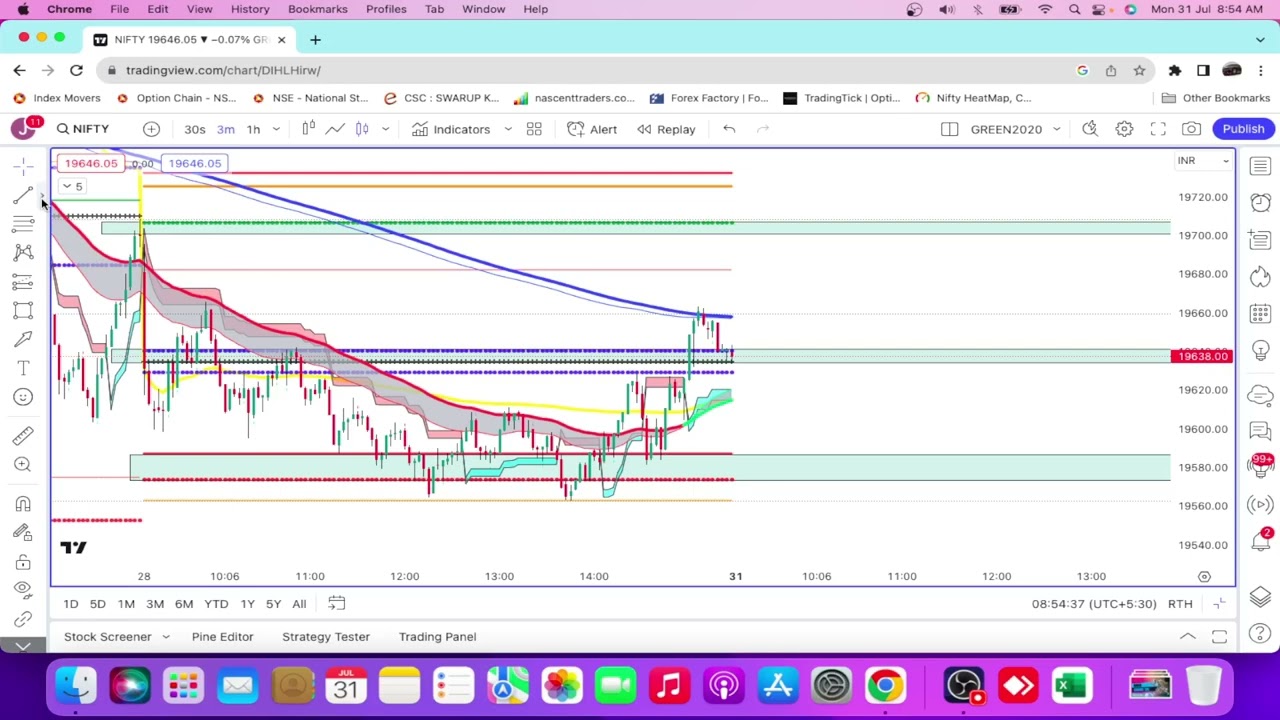Open the emoji icons tool
The image size is (1280, 720).
[23, 397]
